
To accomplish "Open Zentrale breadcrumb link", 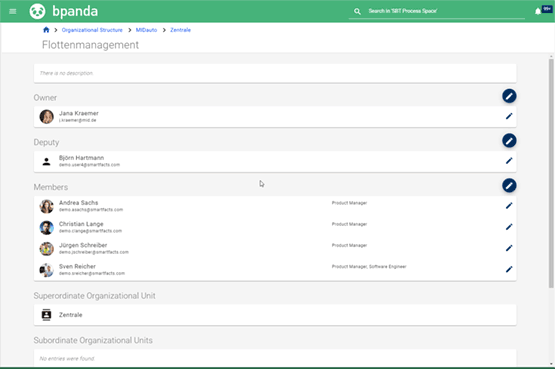I will (x=181, y=30).
